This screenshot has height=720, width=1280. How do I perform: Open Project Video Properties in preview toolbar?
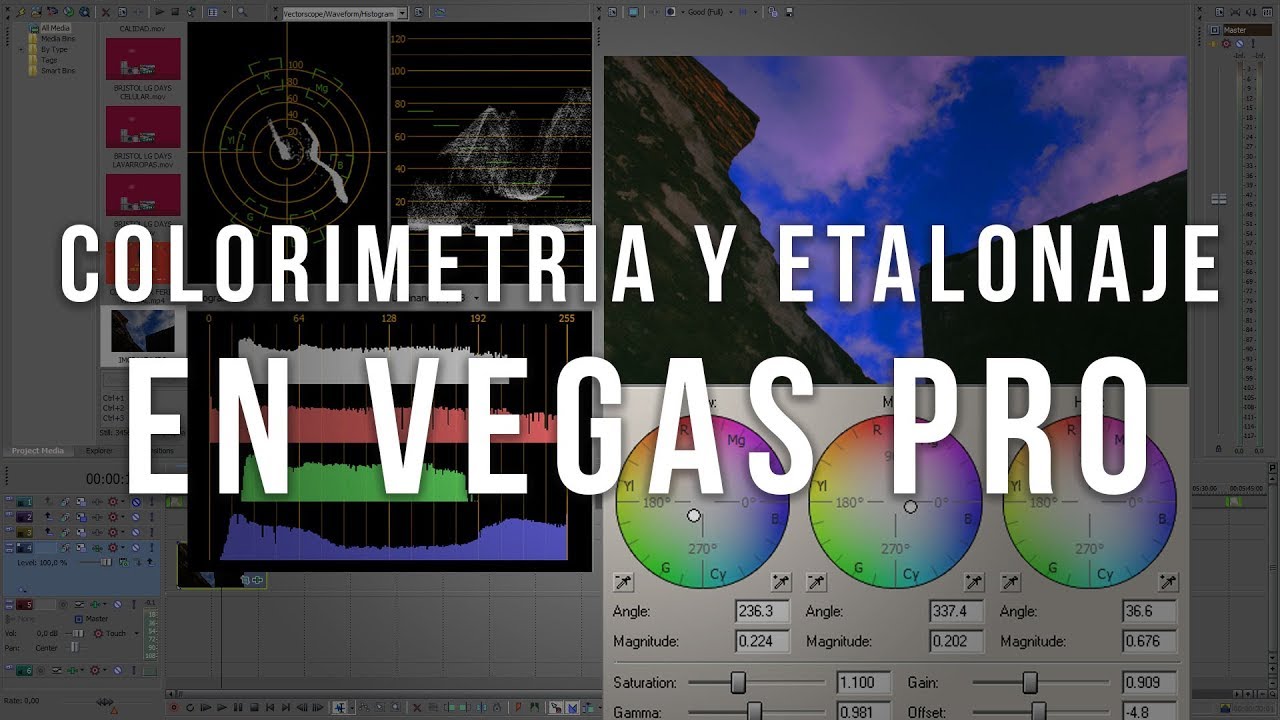[x=612, y=11]
